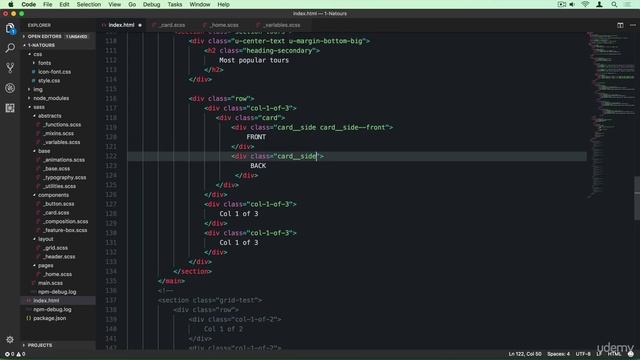Open the Manage gear menu
Viewport: 640px width, 360px height.
click(x=10, y=339)
